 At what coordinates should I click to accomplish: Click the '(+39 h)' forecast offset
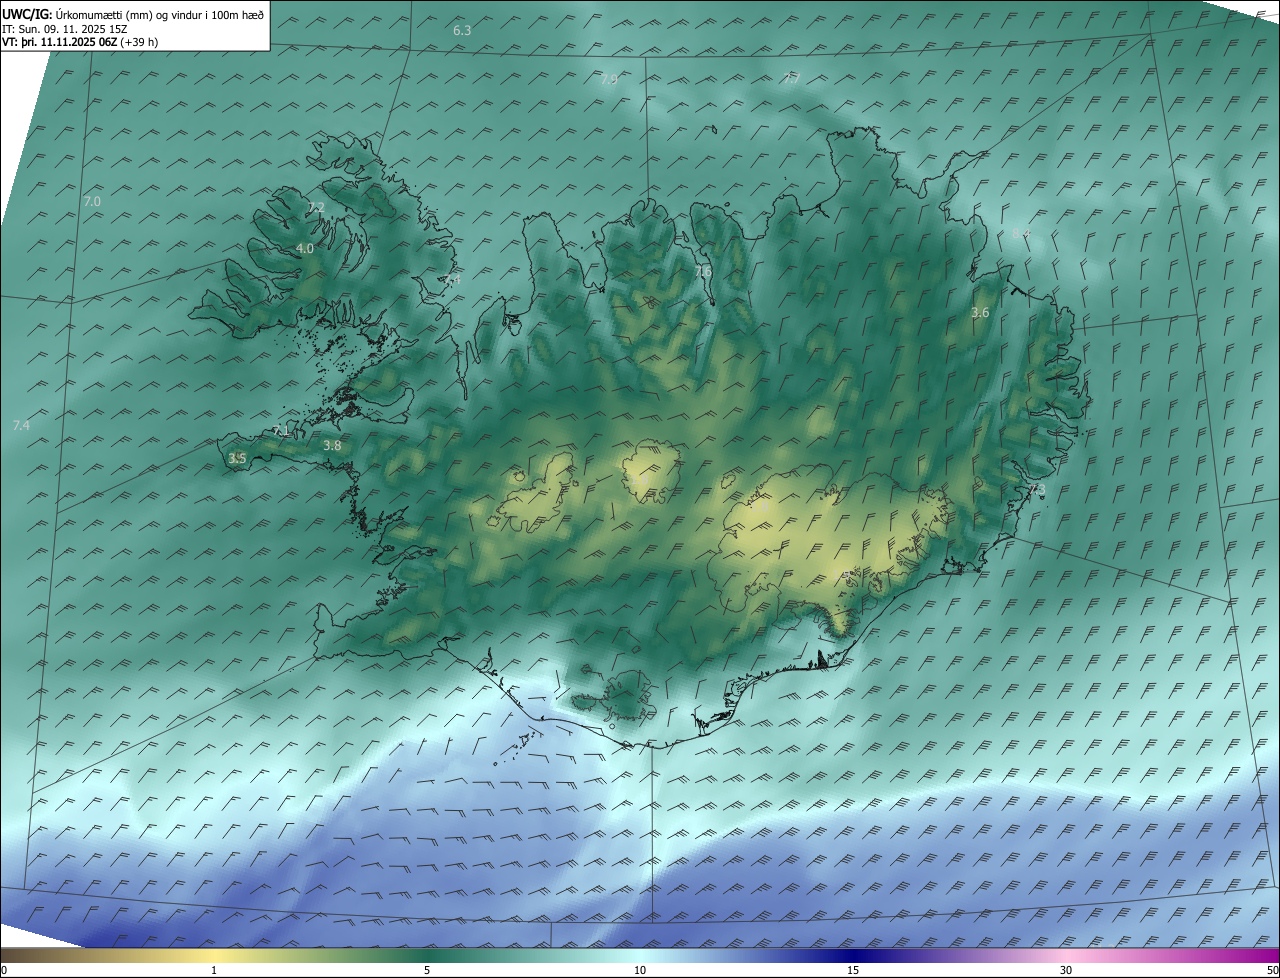tap(139, 42)
